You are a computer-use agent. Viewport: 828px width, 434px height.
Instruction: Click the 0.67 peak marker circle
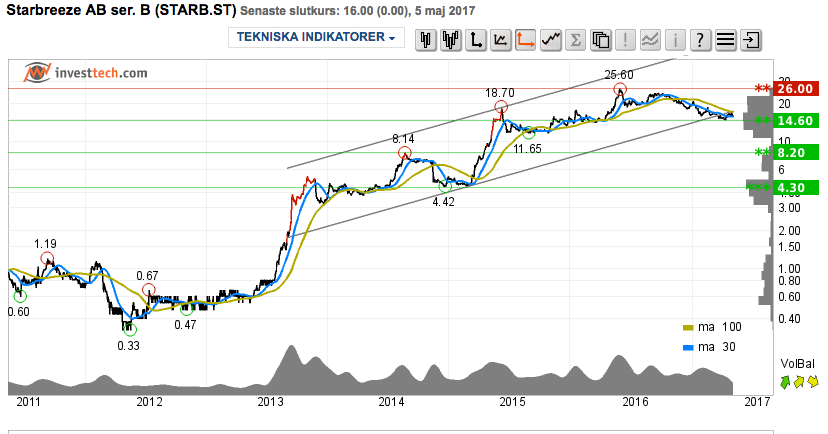point(149,289)
